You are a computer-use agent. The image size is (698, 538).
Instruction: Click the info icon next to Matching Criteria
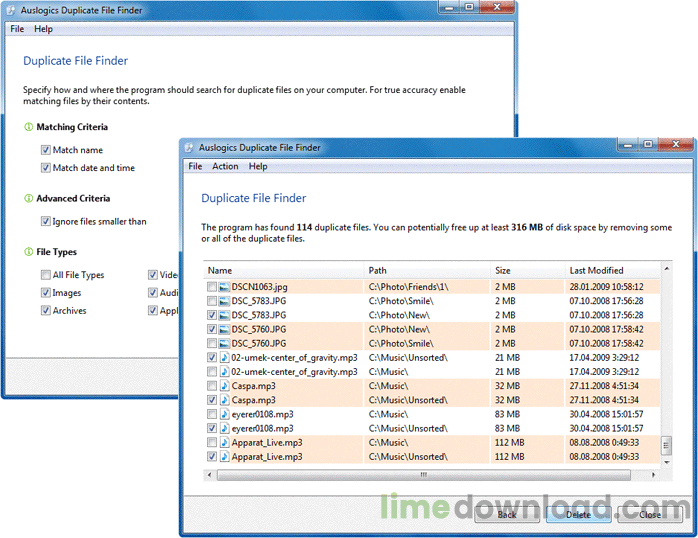[28, 127]
